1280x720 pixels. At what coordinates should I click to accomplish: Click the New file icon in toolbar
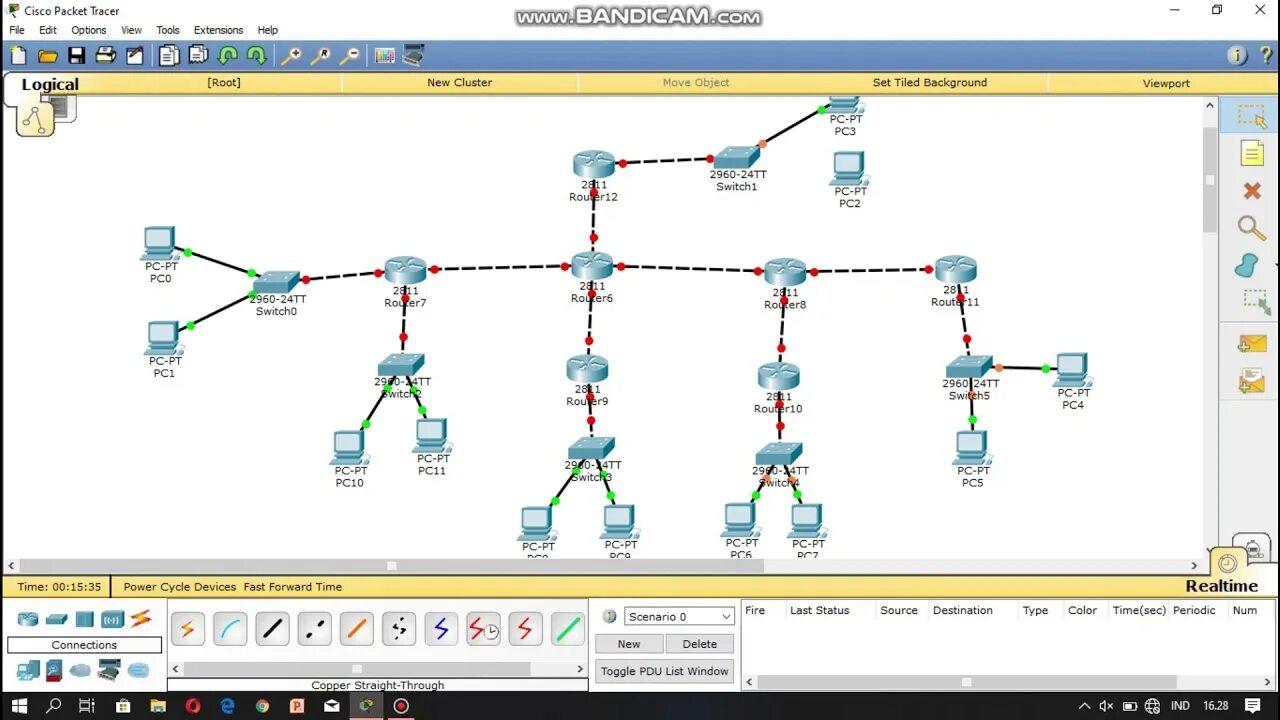[18, 56]
